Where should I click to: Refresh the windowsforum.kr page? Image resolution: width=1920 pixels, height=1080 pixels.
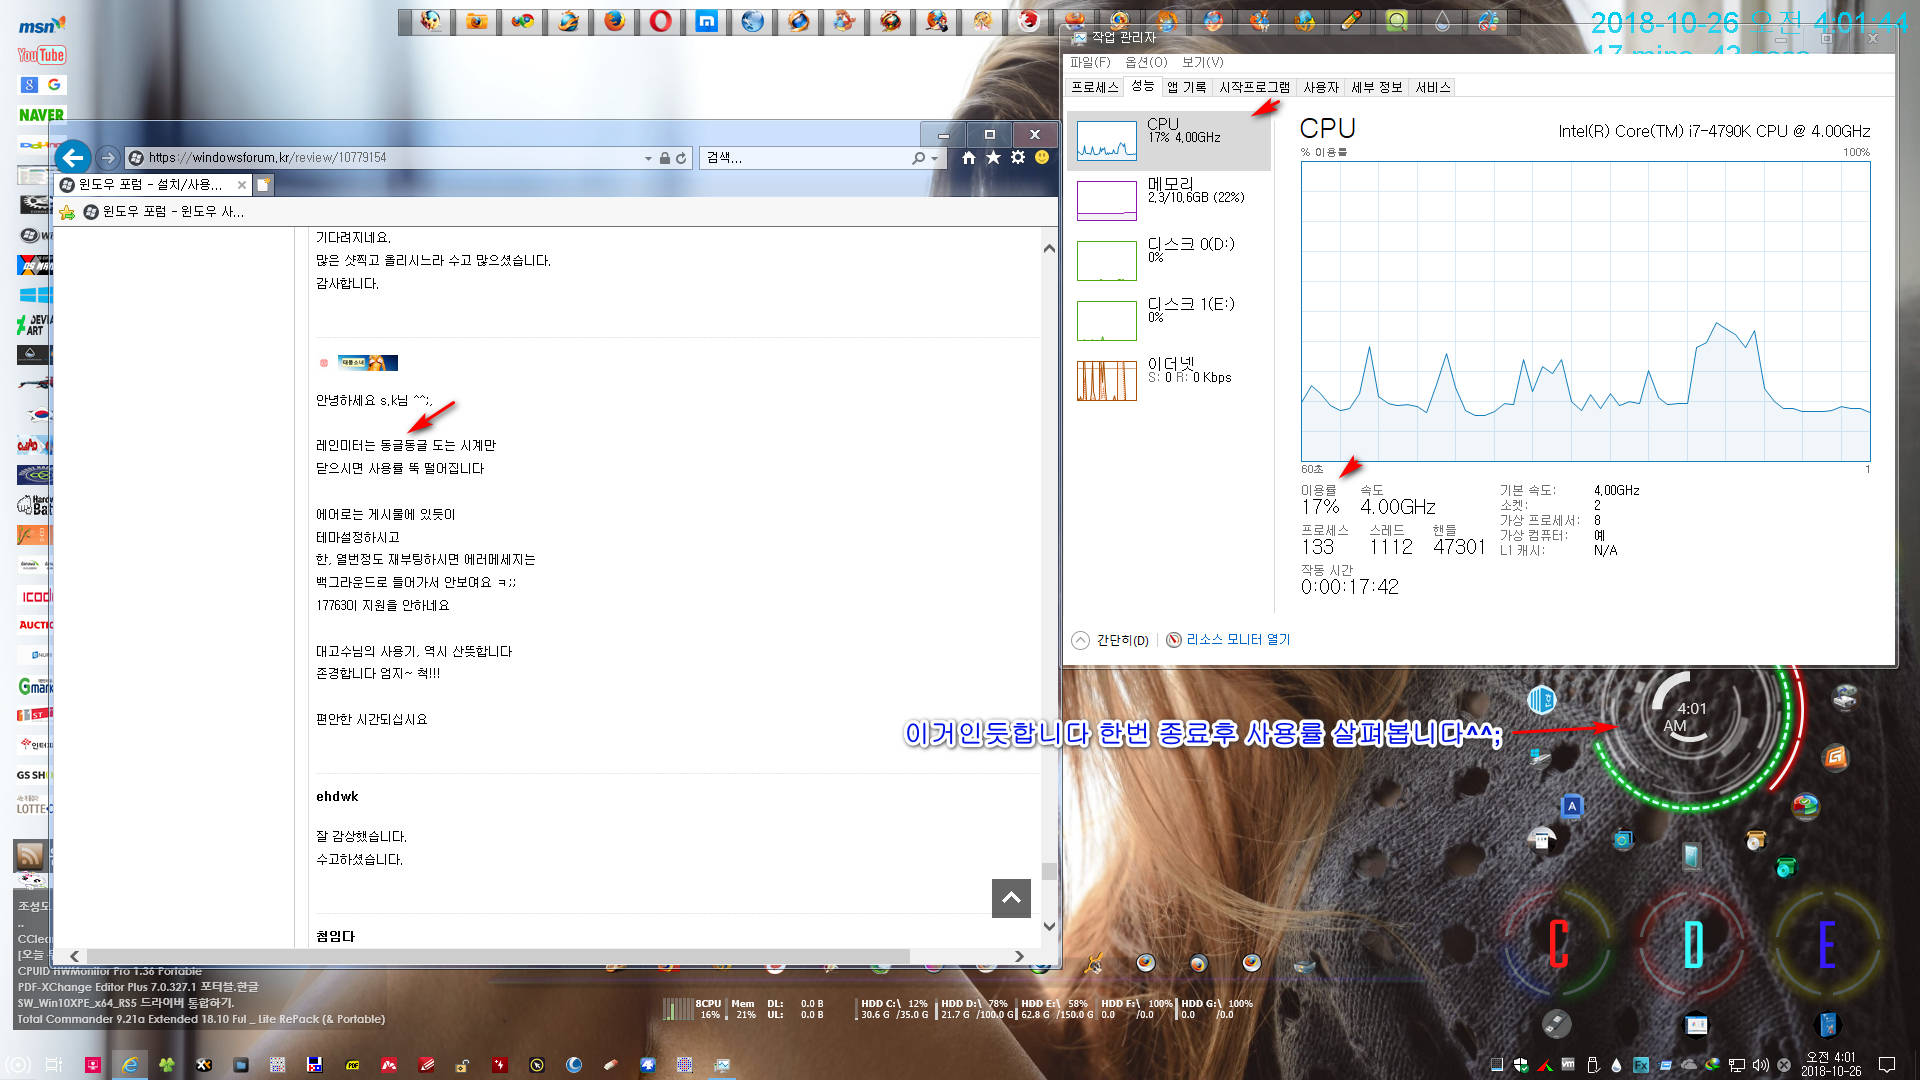click(x=681, y=158)
